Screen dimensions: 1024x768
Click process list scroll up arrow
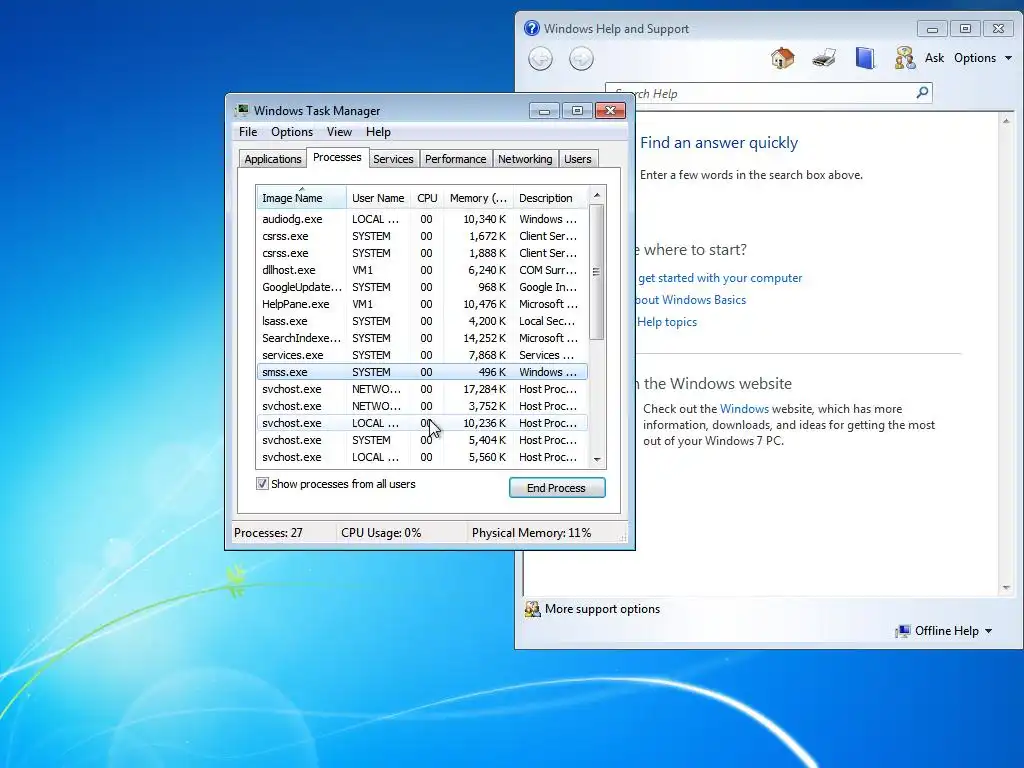point(596,195)
